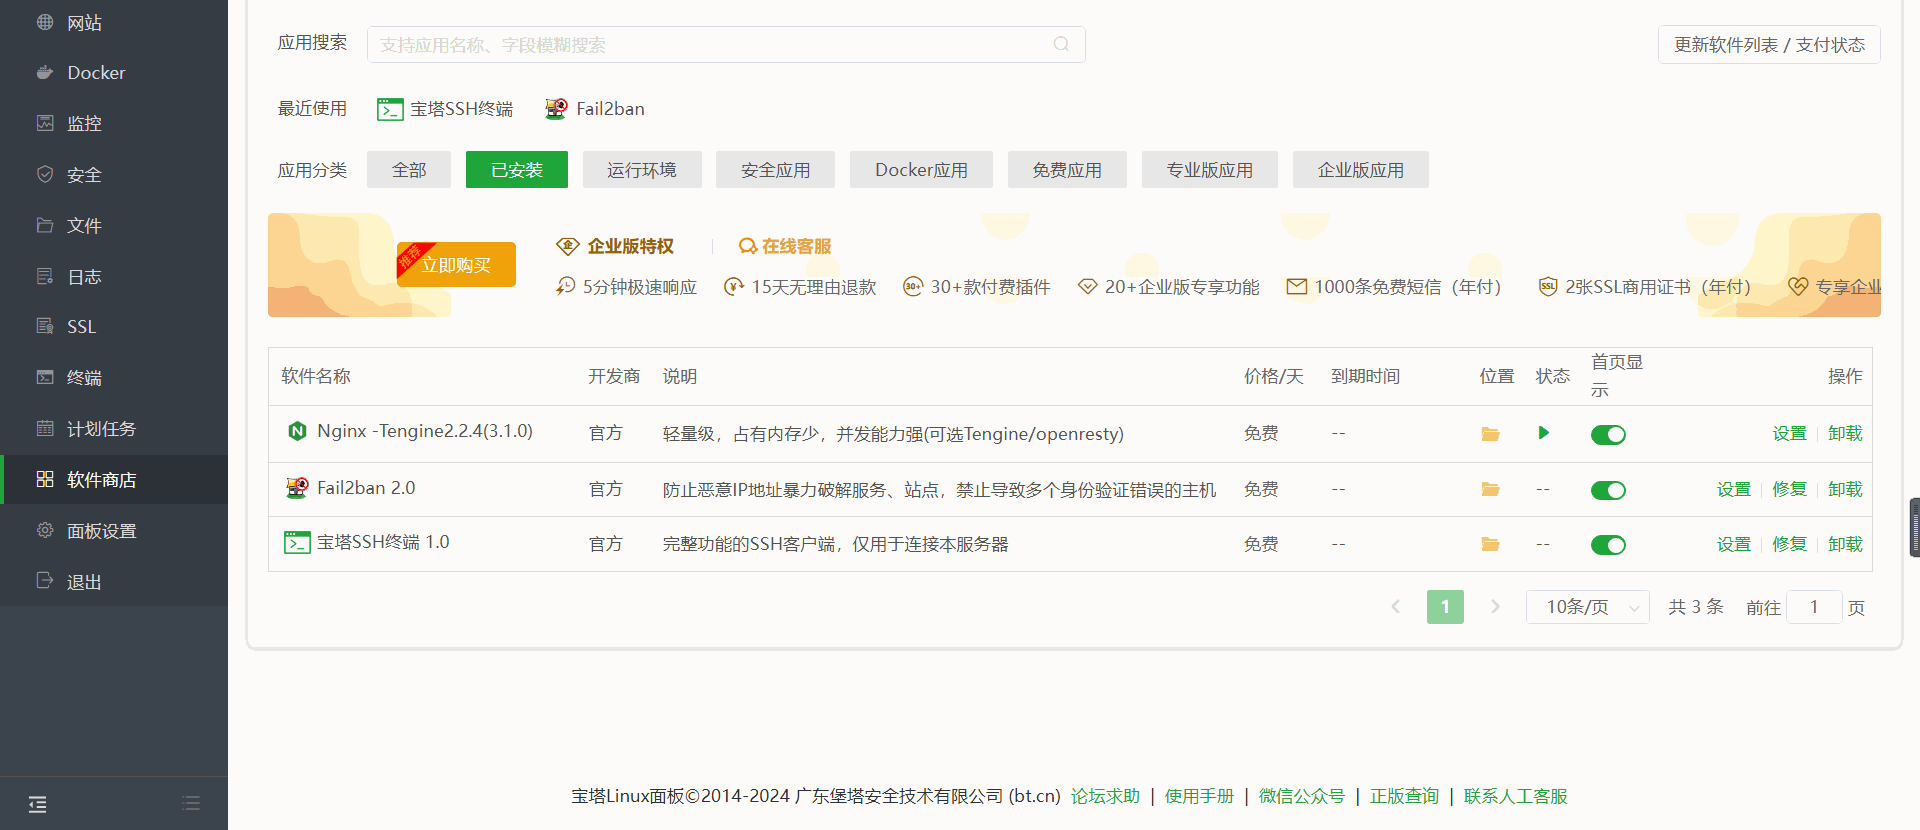Screen dimensions: 1920x830
Task: Go to previous page arrow
Action: tap(1396, 607)
